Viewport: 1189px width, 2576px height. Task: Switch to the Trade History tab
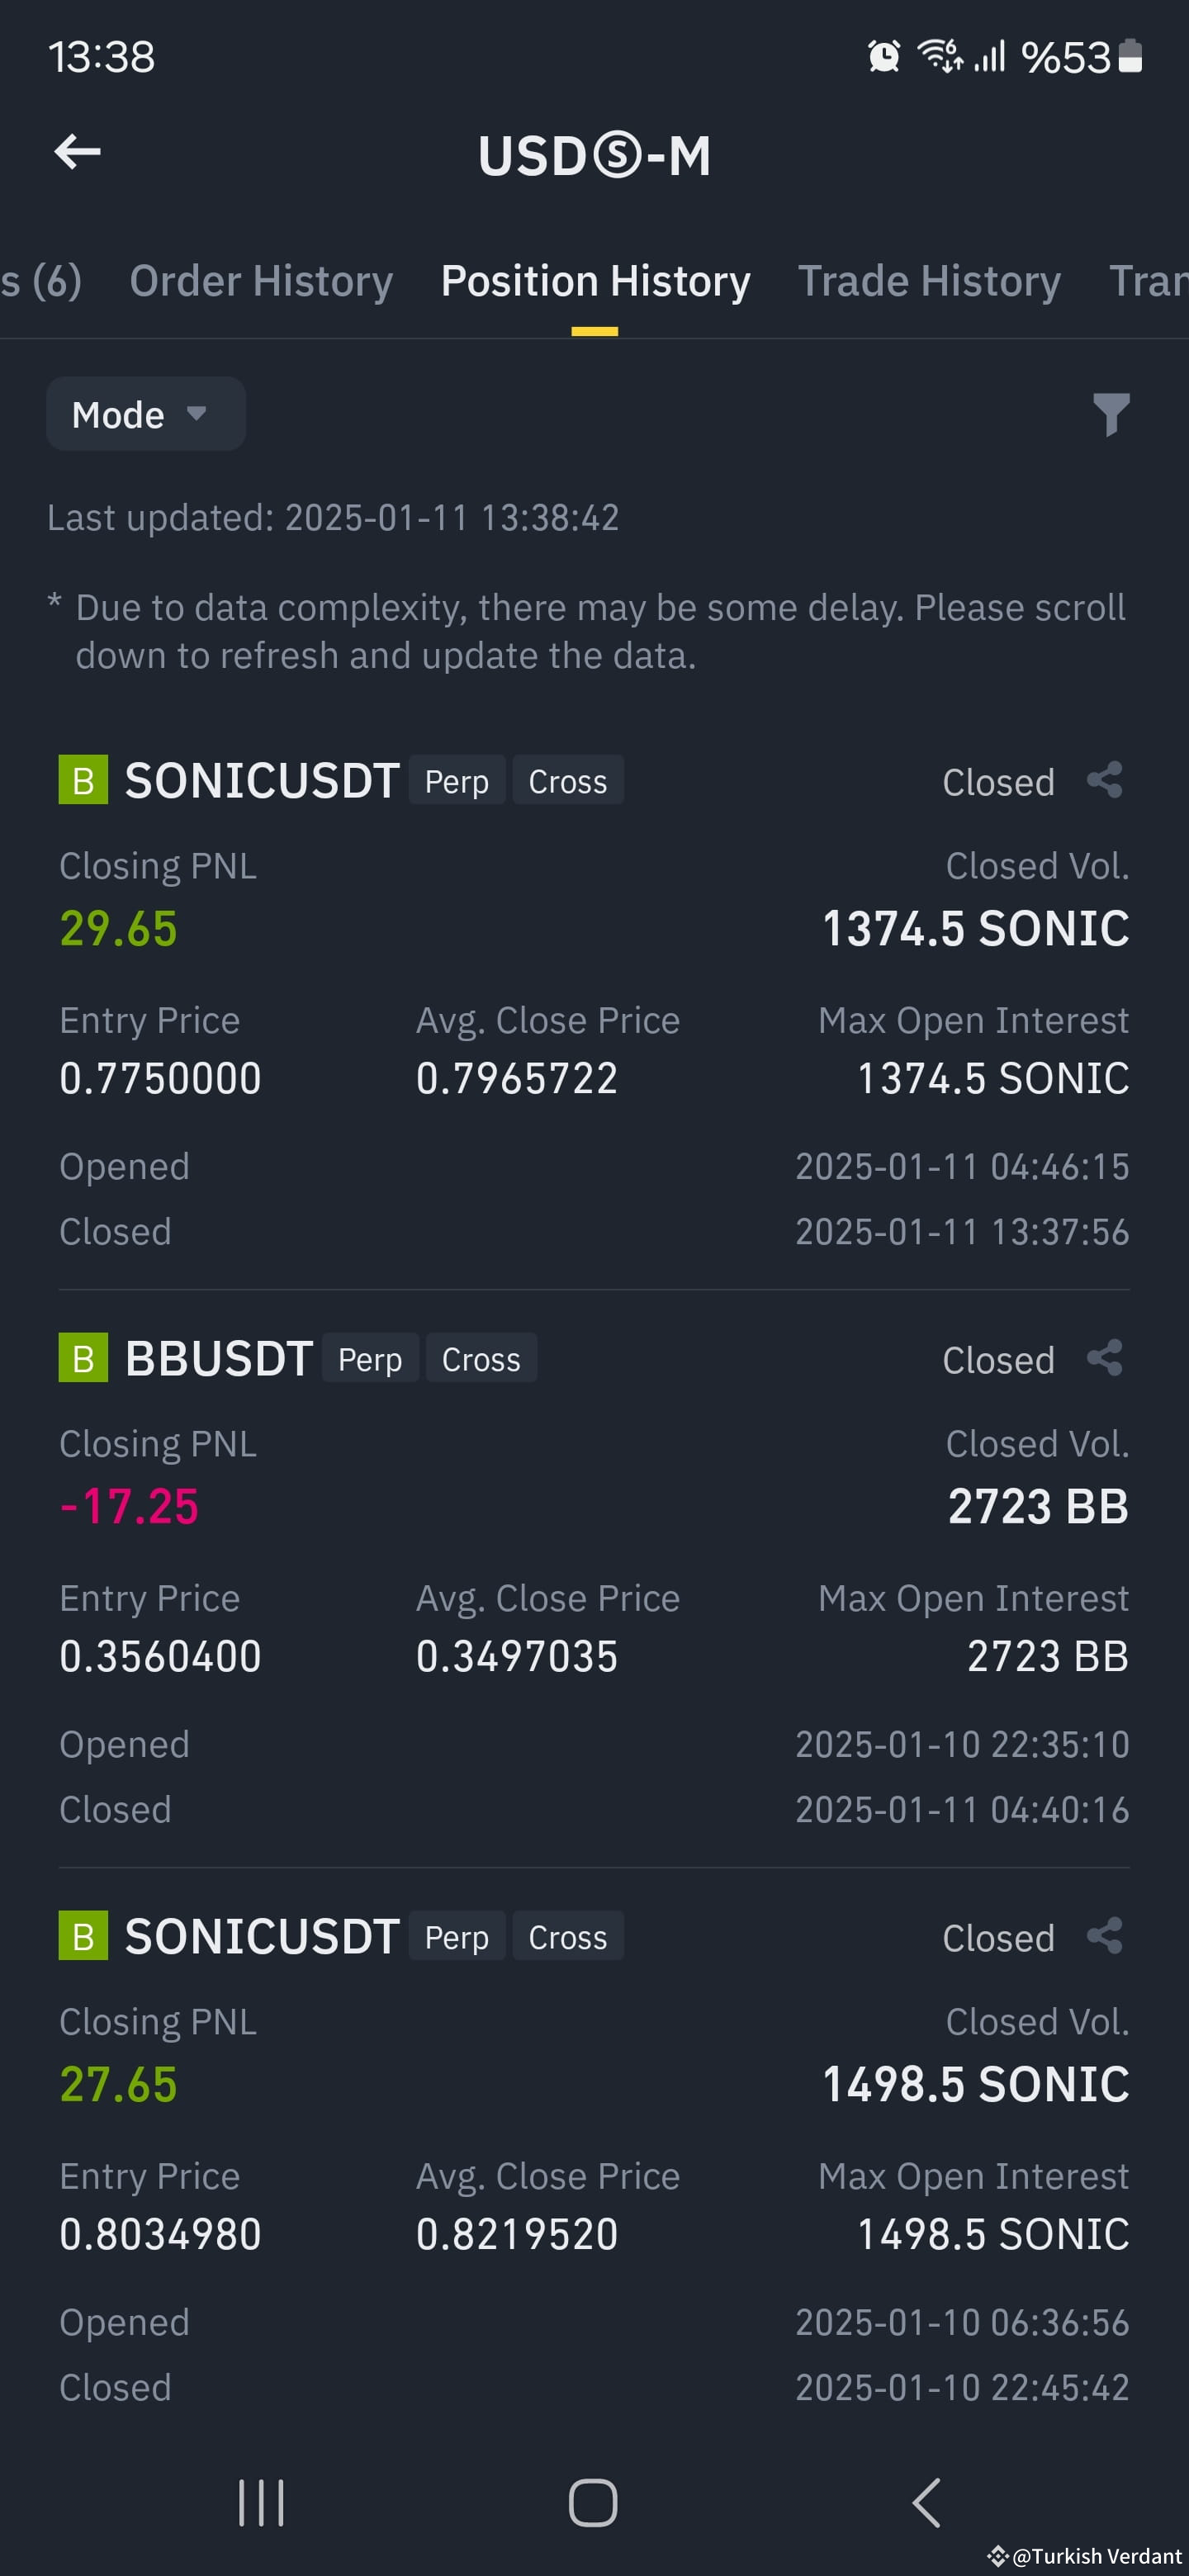[x=929, y=281]
